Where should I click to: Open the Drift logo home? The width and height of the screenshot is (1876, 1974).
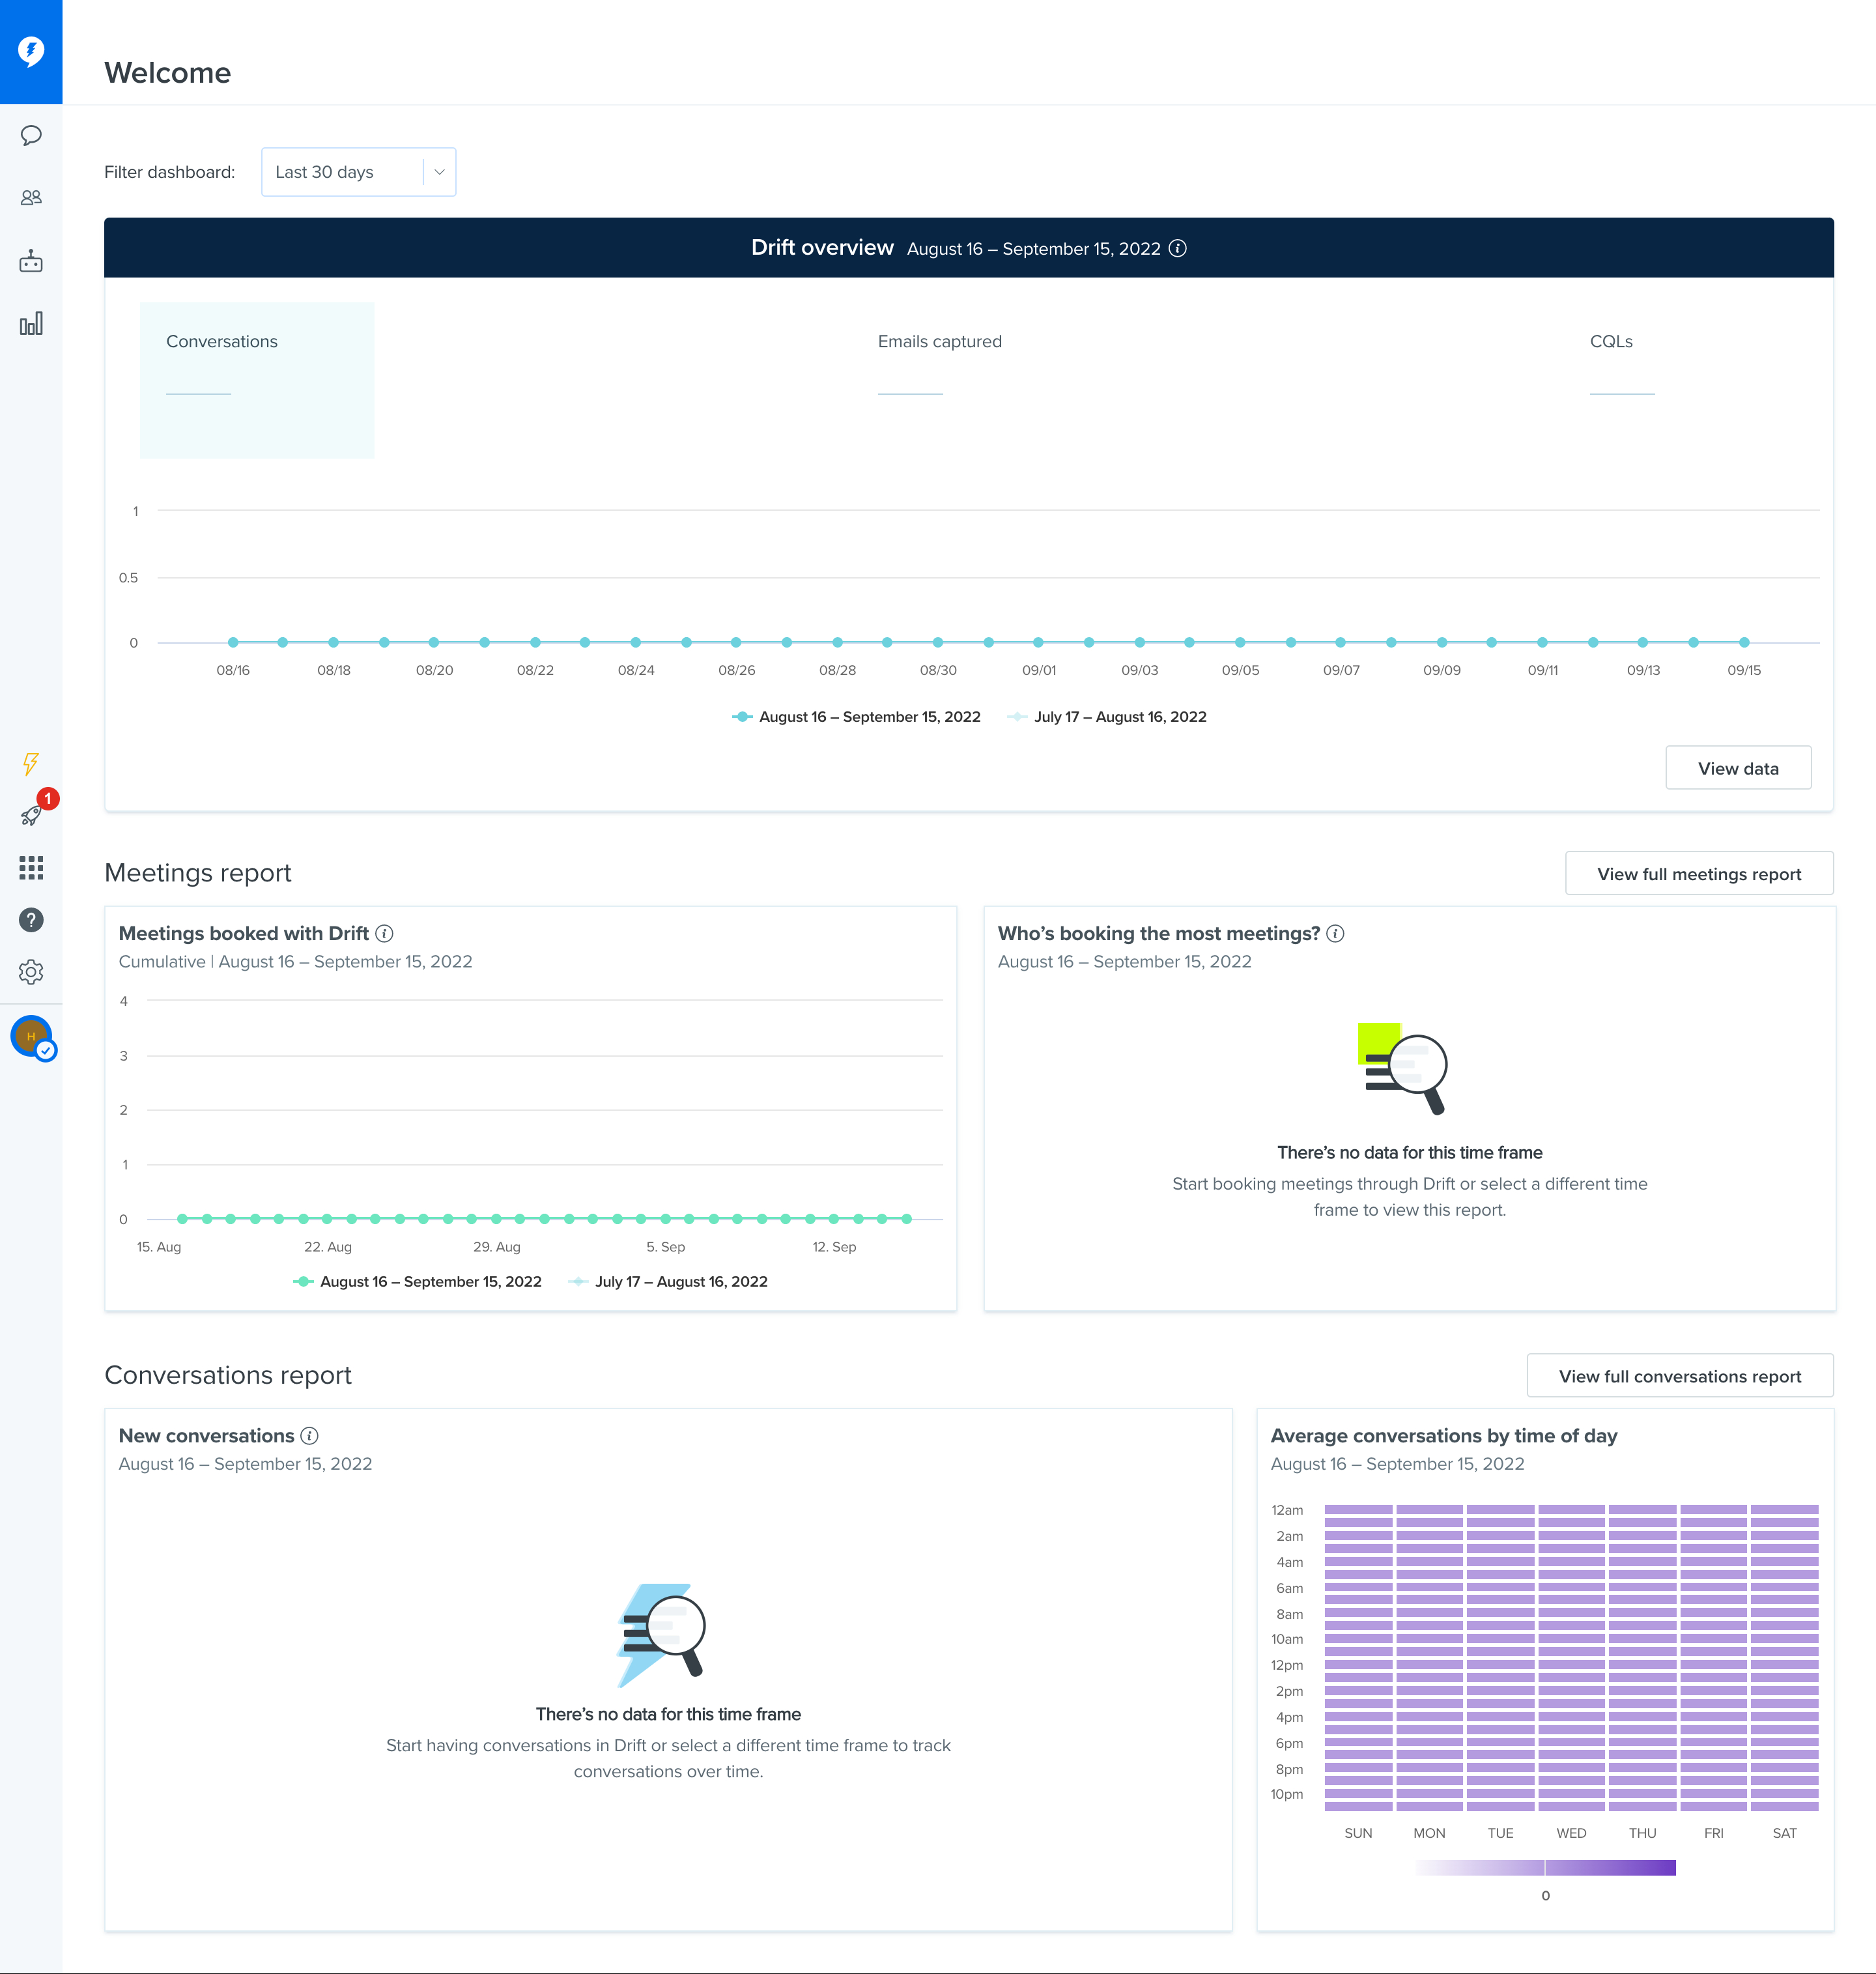pos(31,51)
